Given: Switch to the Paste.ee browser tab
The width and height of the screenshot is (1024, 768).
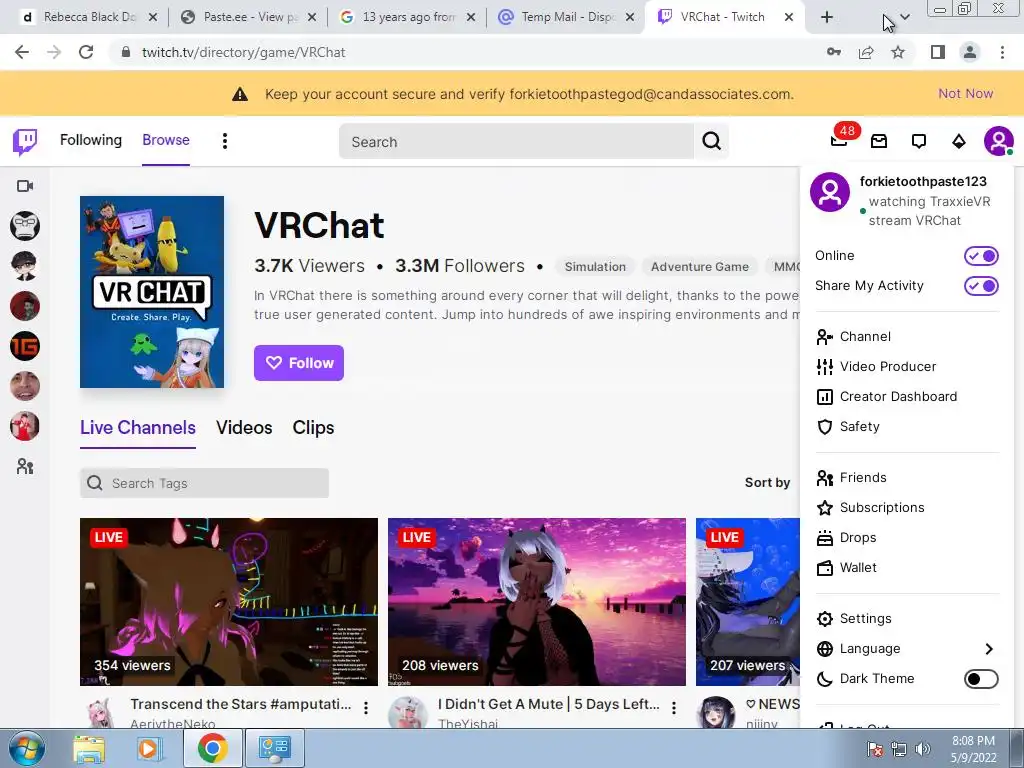Looking at the screenshot, I should pyautogui.click(x=247, y=17).
